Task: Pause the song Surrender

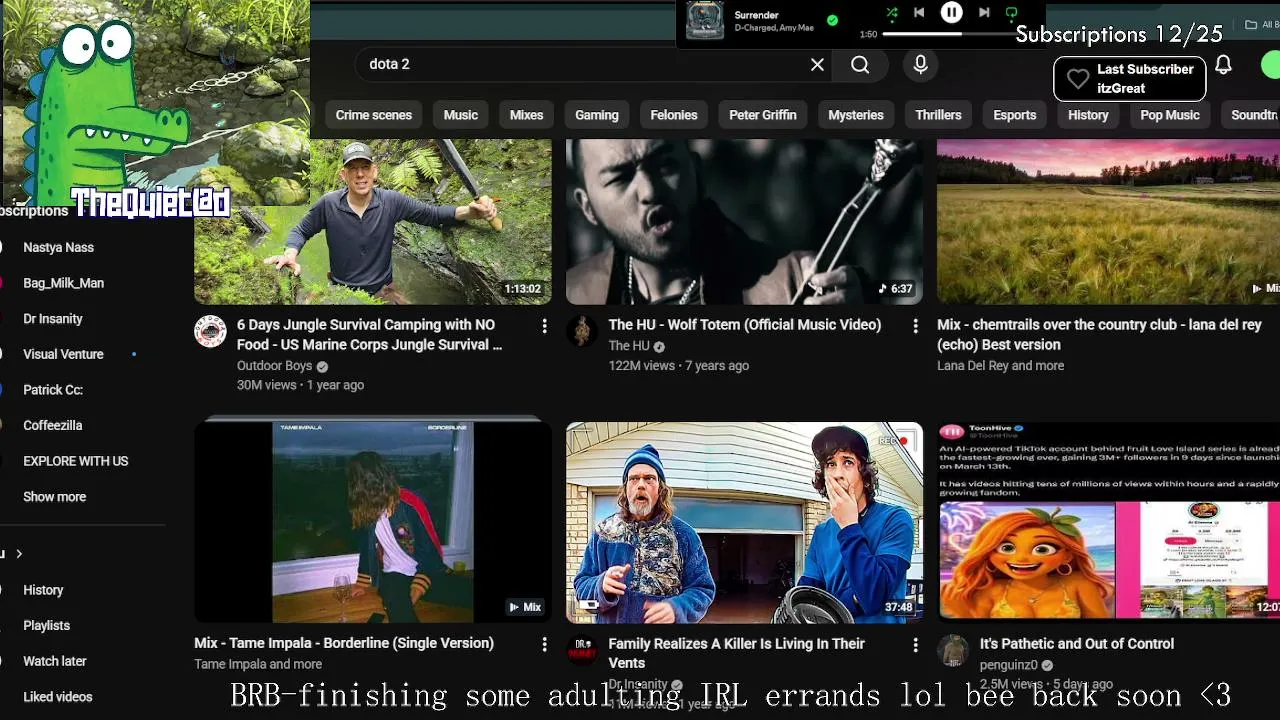Action: [x=951, y=12]
